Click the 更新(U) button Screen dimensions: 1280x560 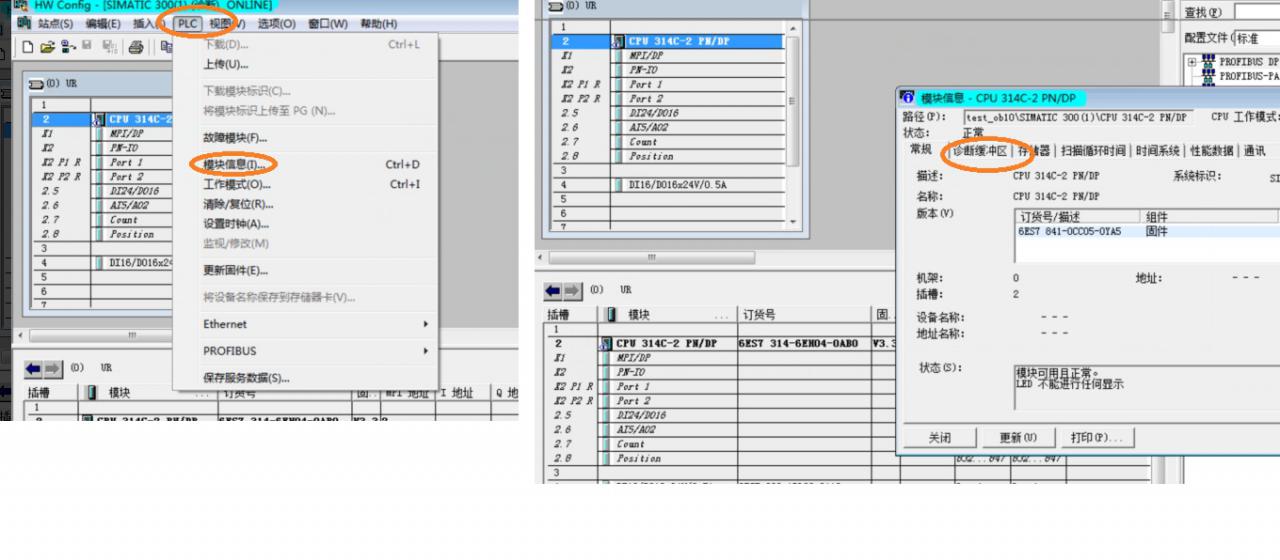click(x=1018, y=438)
